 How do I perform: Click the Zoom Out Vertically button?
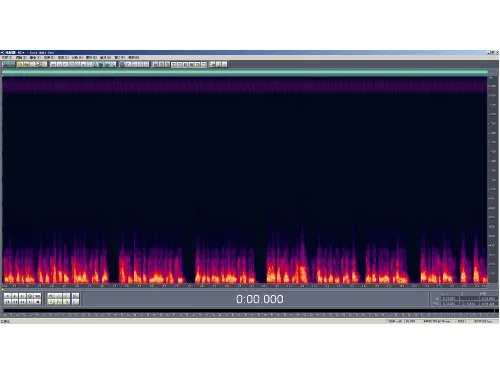pos(76,302)
